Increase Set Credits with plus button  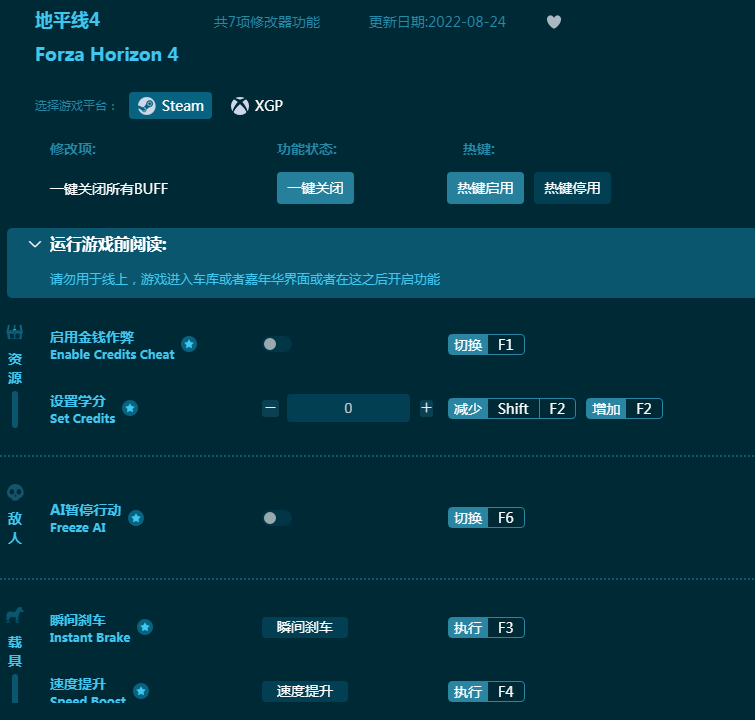tap(426, 408)
